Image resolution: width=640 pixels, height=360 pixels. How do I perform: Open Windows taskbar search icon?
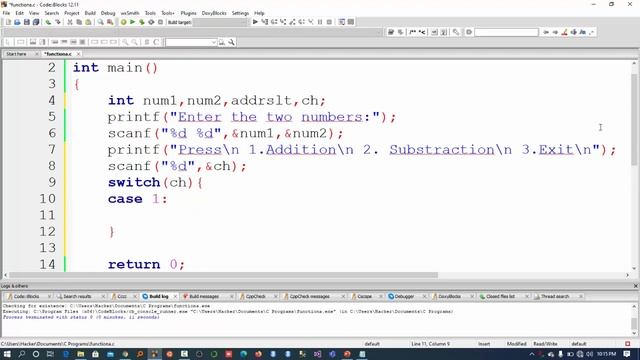21,354
